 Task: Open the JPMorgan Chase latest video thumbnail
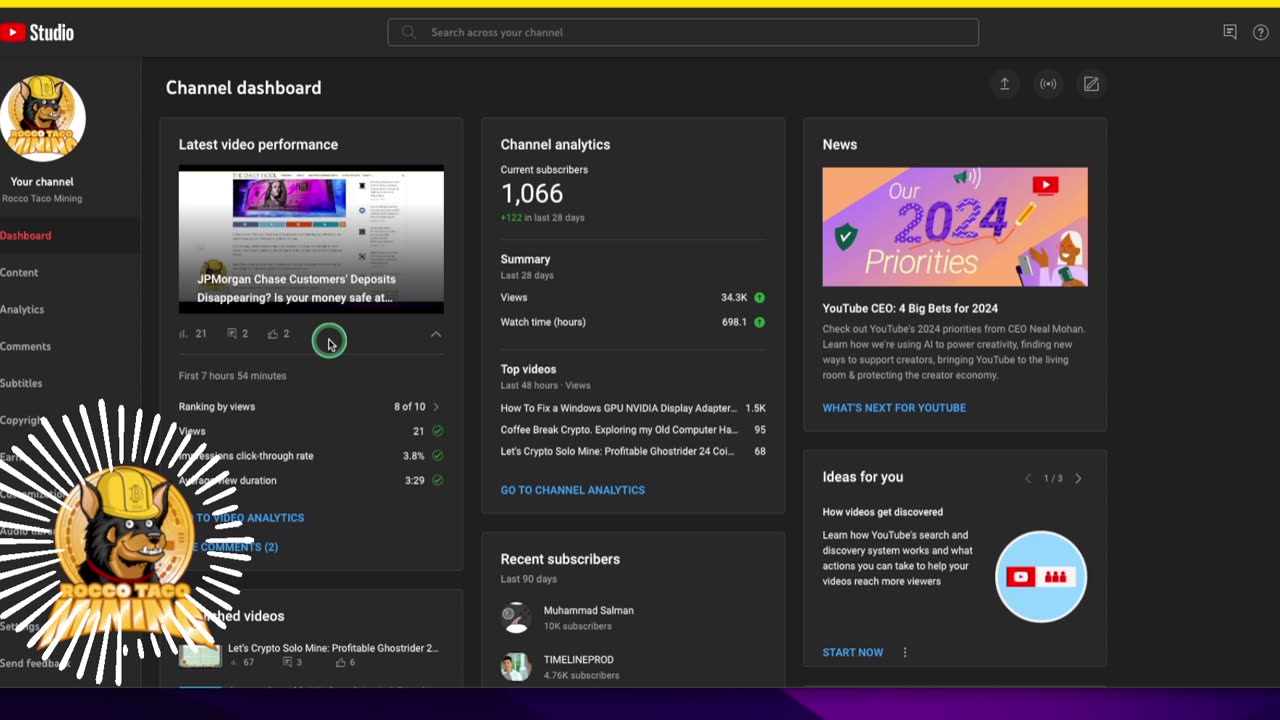coord(311,239)
